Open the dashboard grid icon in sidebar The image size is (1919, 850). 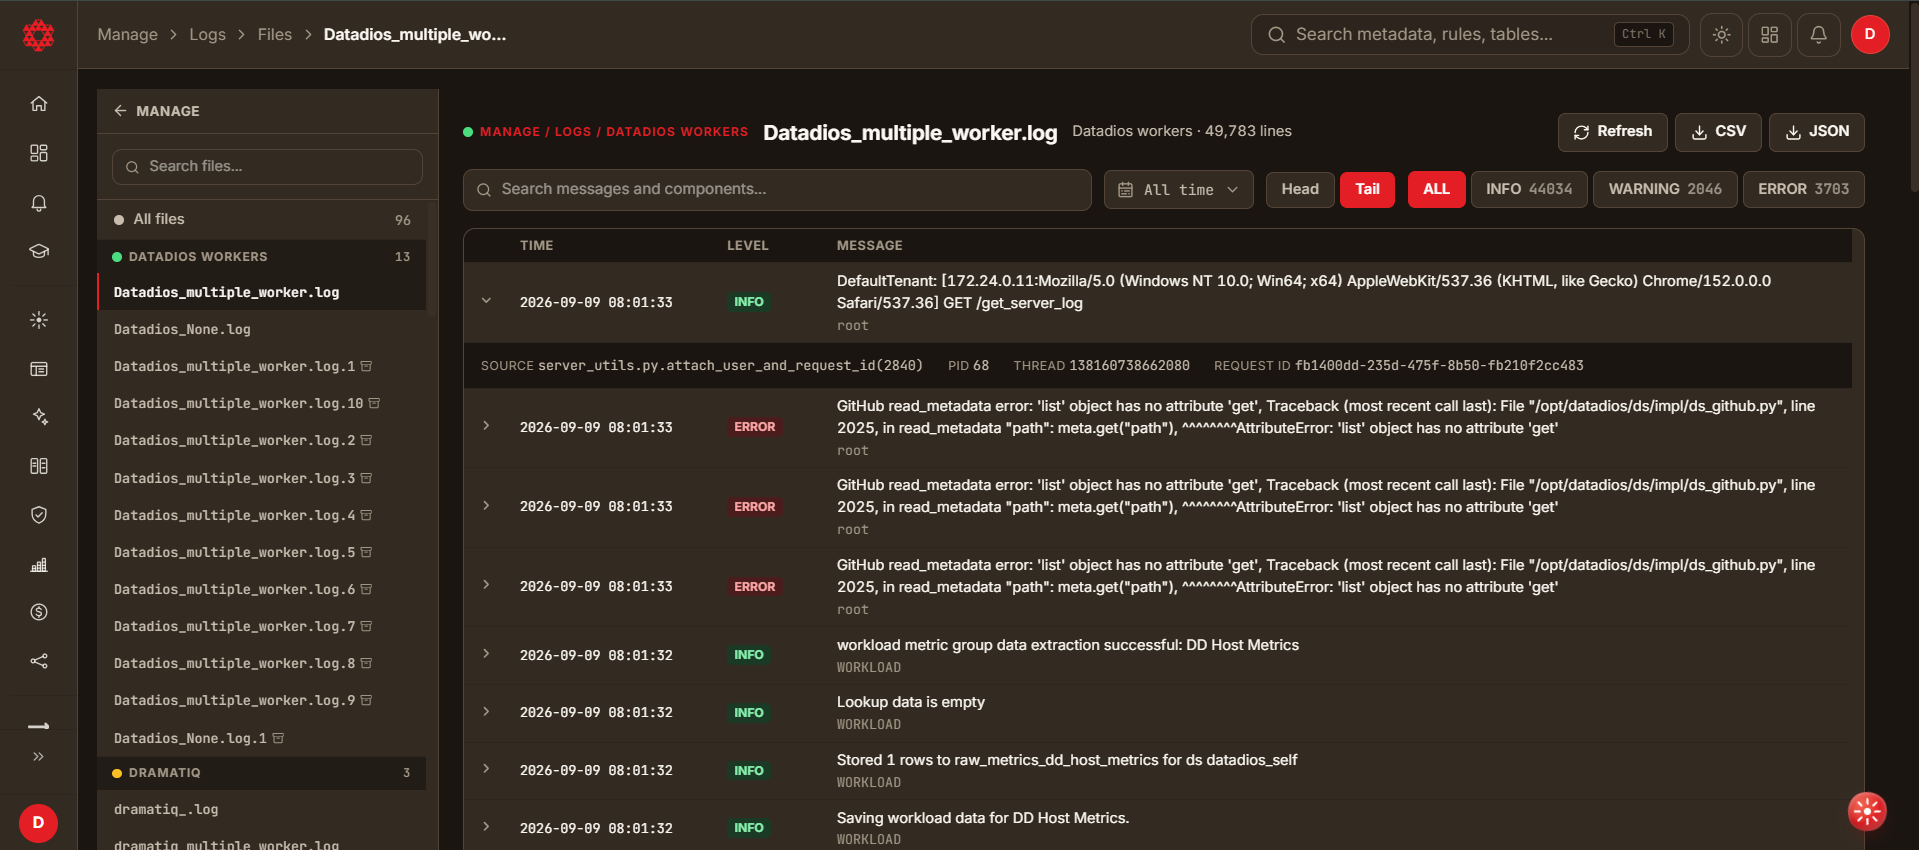coord(39,153)
